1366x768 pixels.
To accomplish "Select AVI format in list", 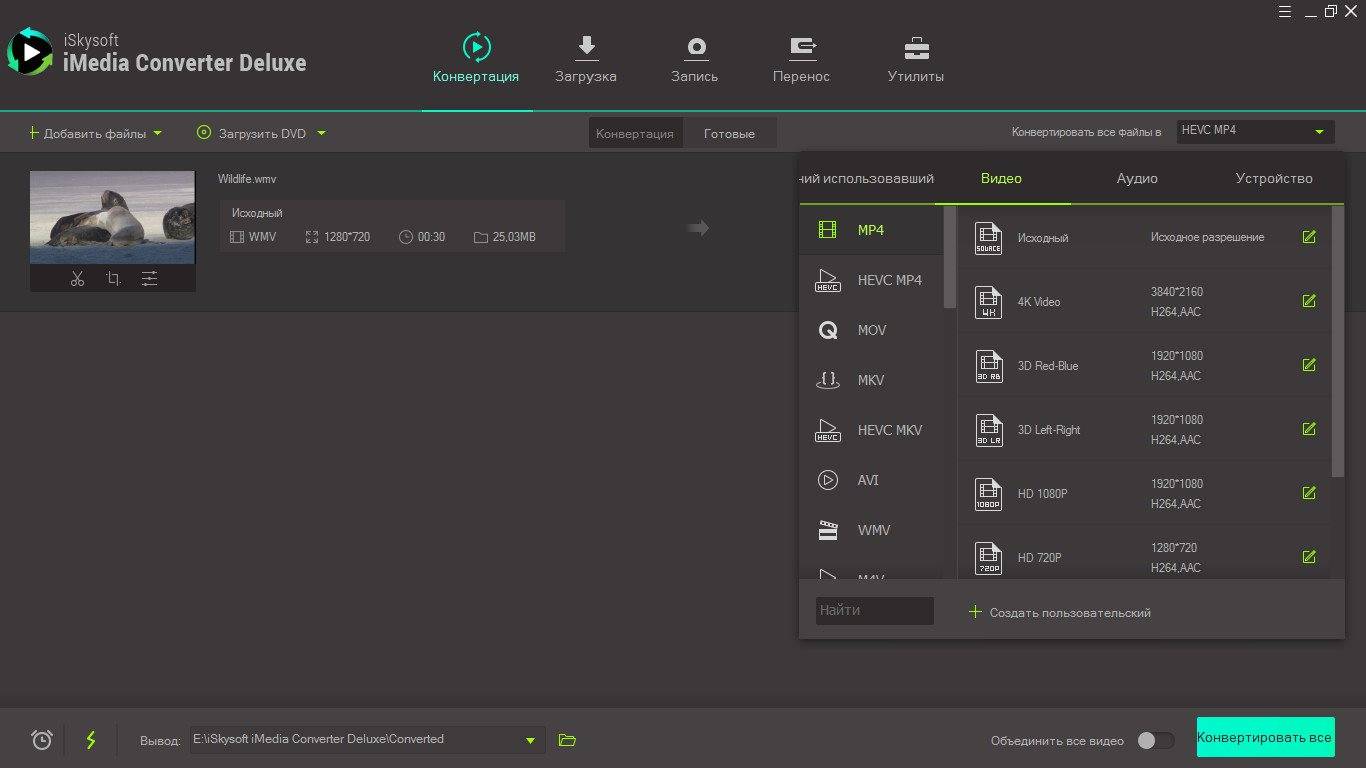I will click(871, 480).
